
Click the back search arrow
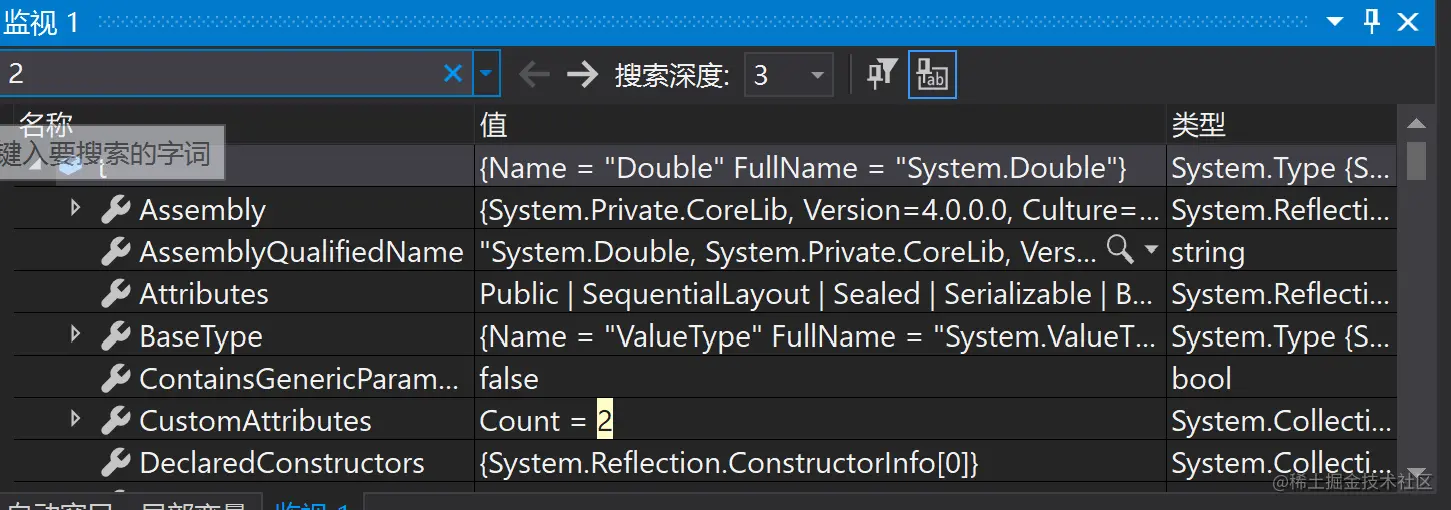(x=535, y=74)
